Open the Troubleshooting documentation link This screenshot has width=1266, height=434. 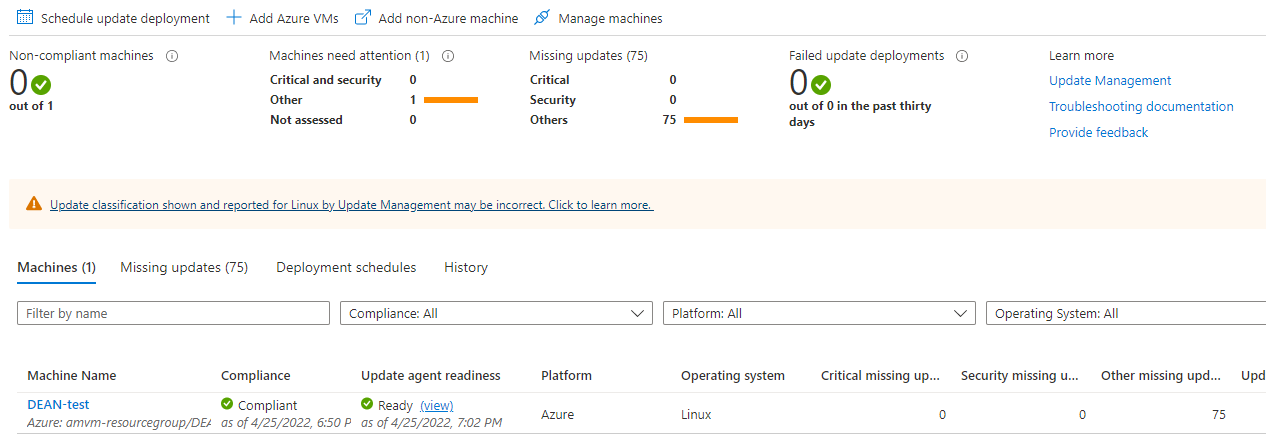pyautogui.click(x=1141, y=107)
